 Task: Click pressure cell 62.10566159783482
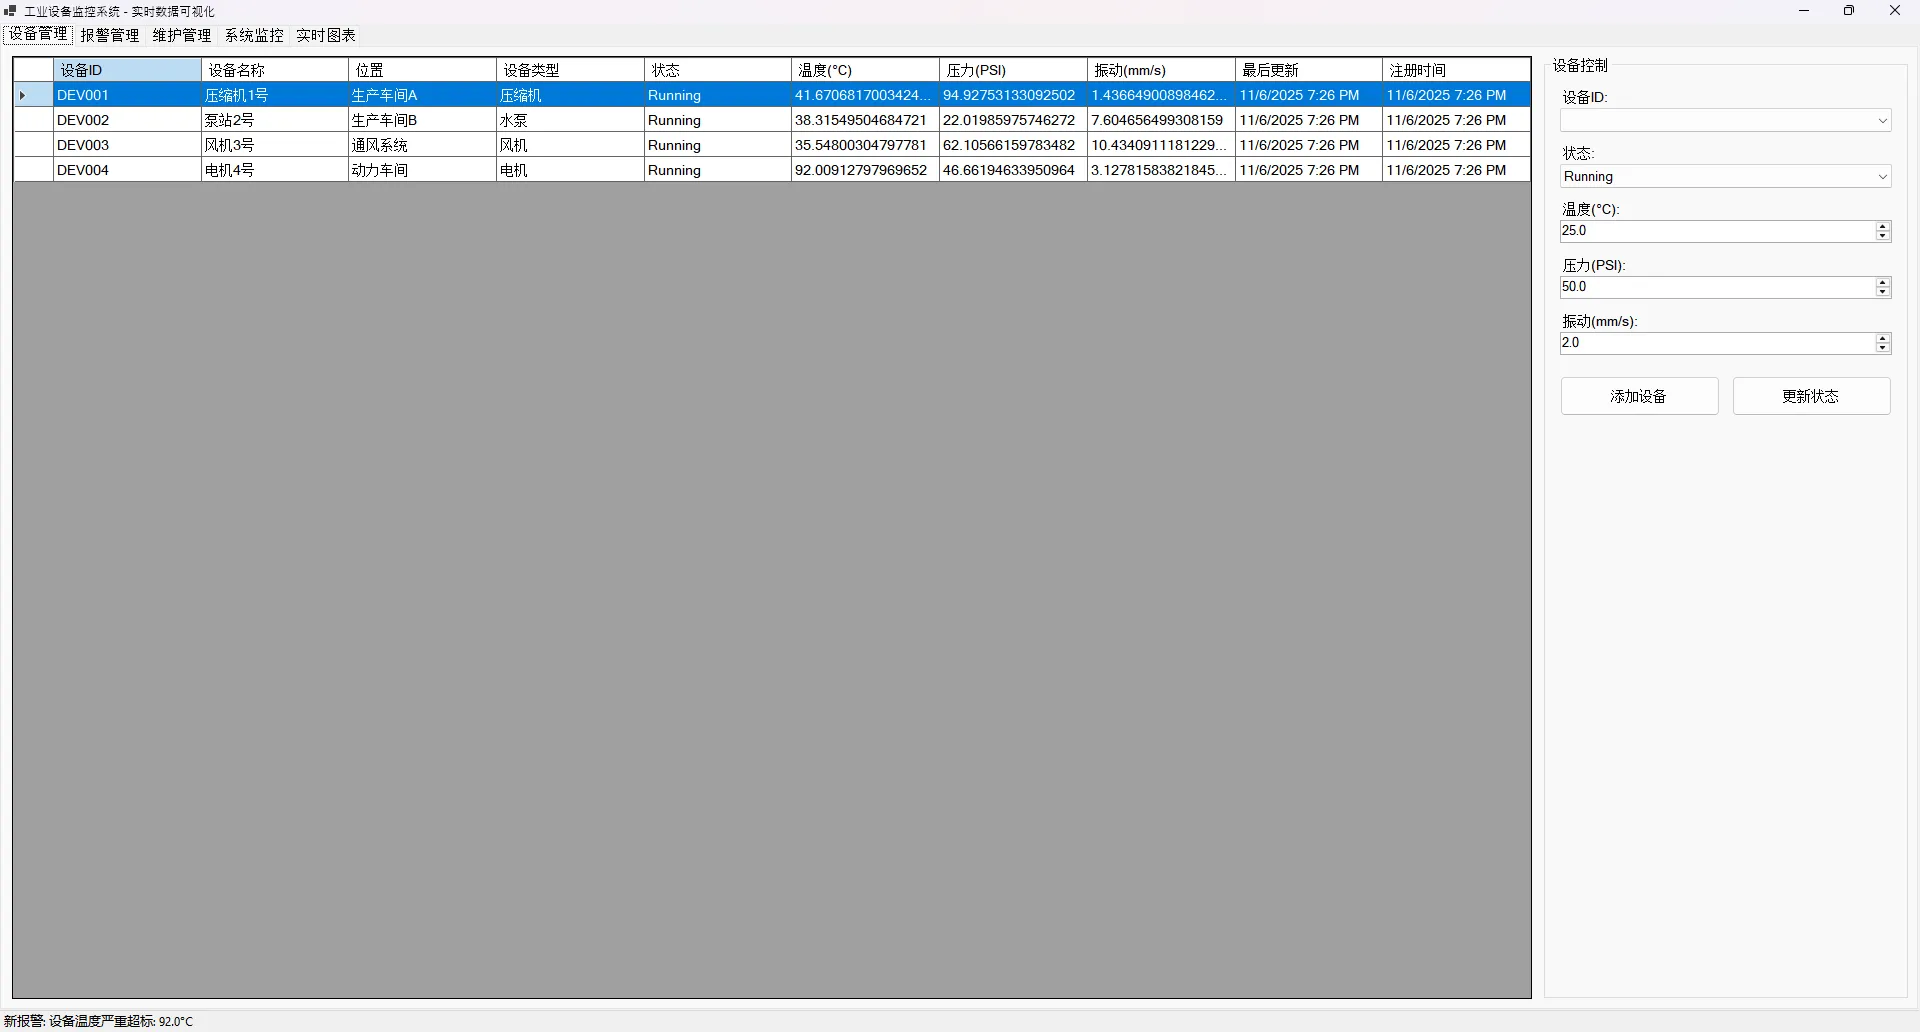(x=1013, y=145)
